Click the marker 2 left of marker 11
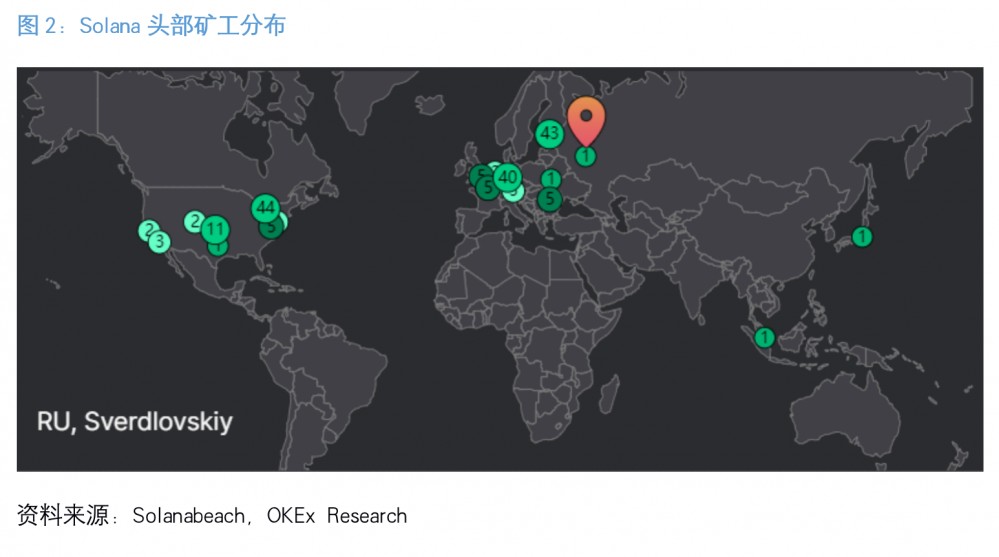 coord(195,221)
